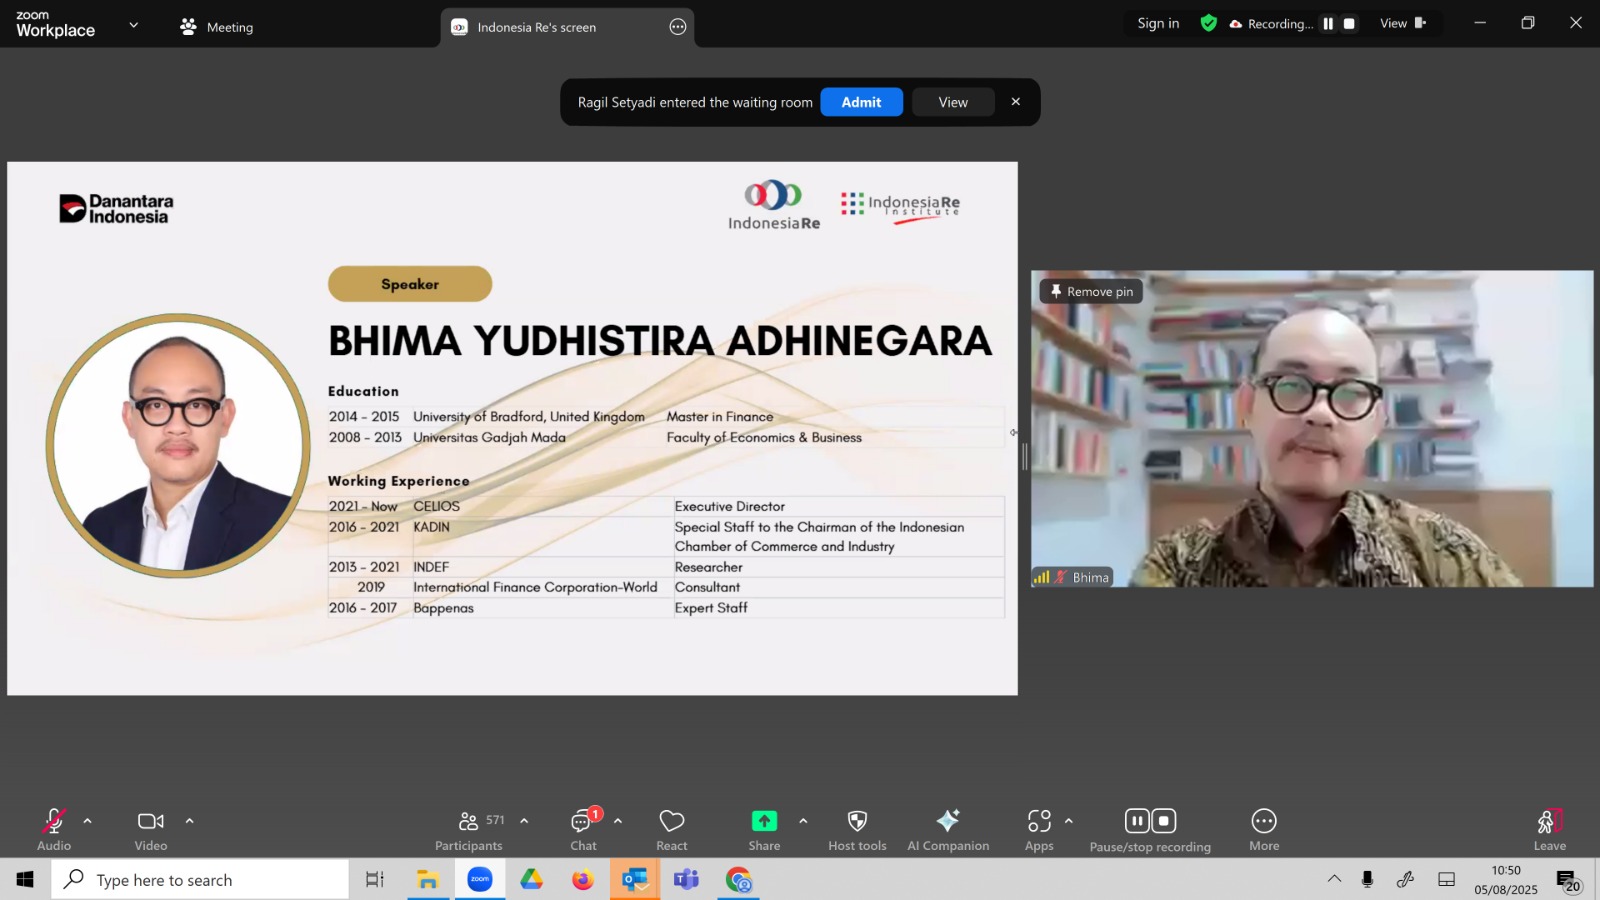
Task: Pause the cloud recording in title bar
Action: 1328,23
